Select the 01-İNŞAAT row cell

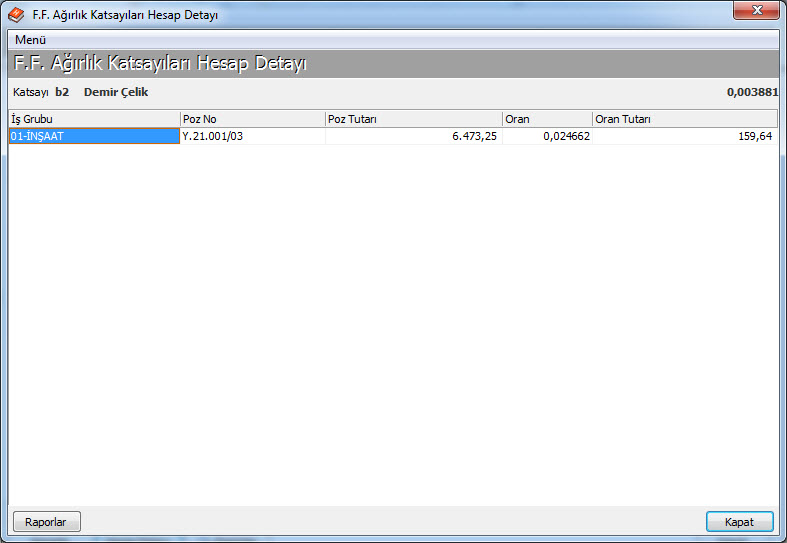[94, 136]
